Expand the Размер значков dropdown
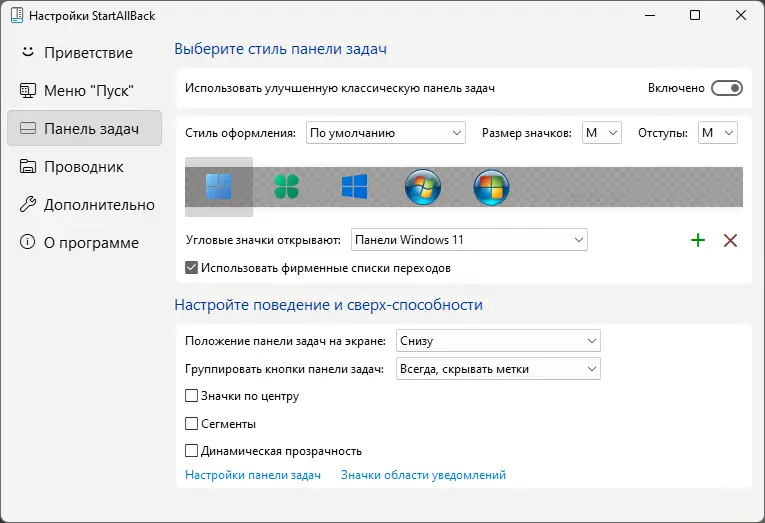 point(602,133)
